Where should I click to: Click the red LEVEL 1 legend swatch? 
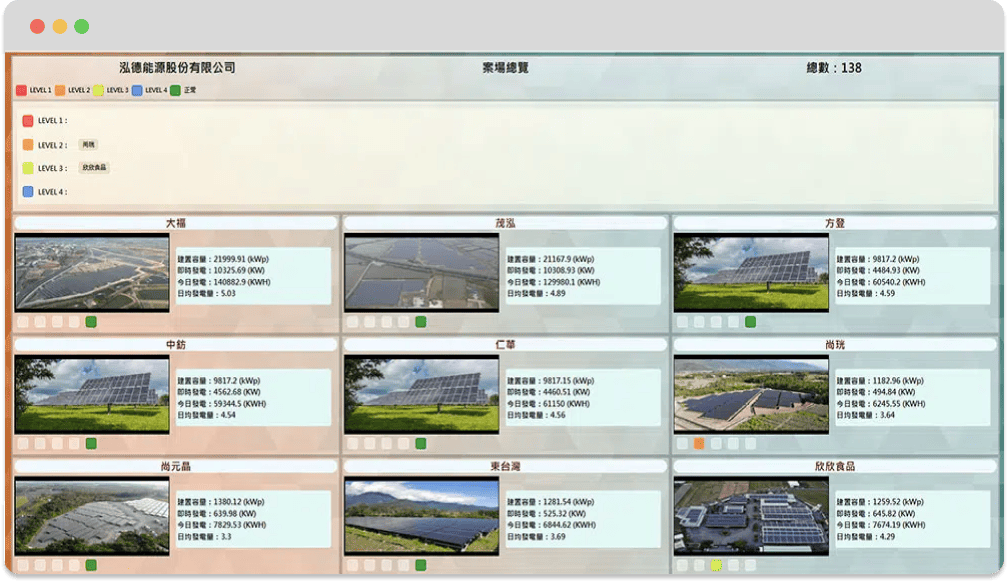point(21,90)
